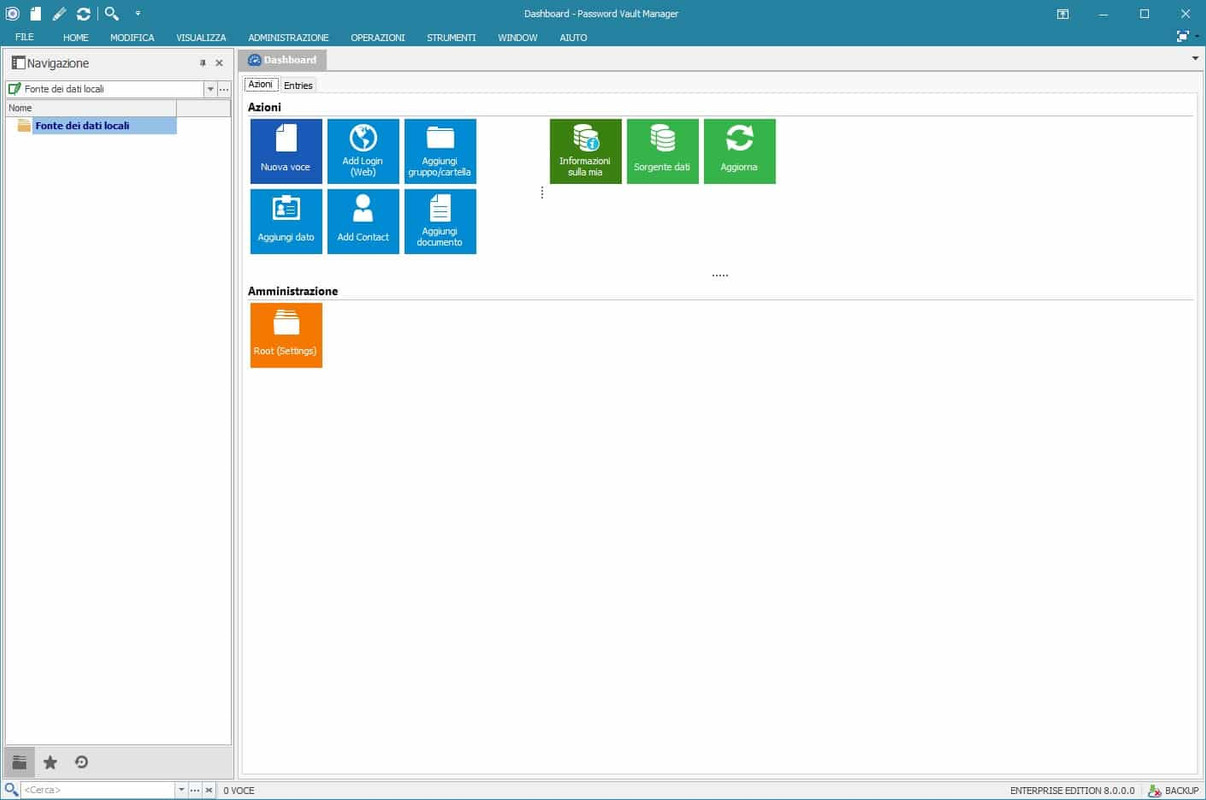
Task: Open the VISUALIZZA ribbon tab
Action: 201,38
